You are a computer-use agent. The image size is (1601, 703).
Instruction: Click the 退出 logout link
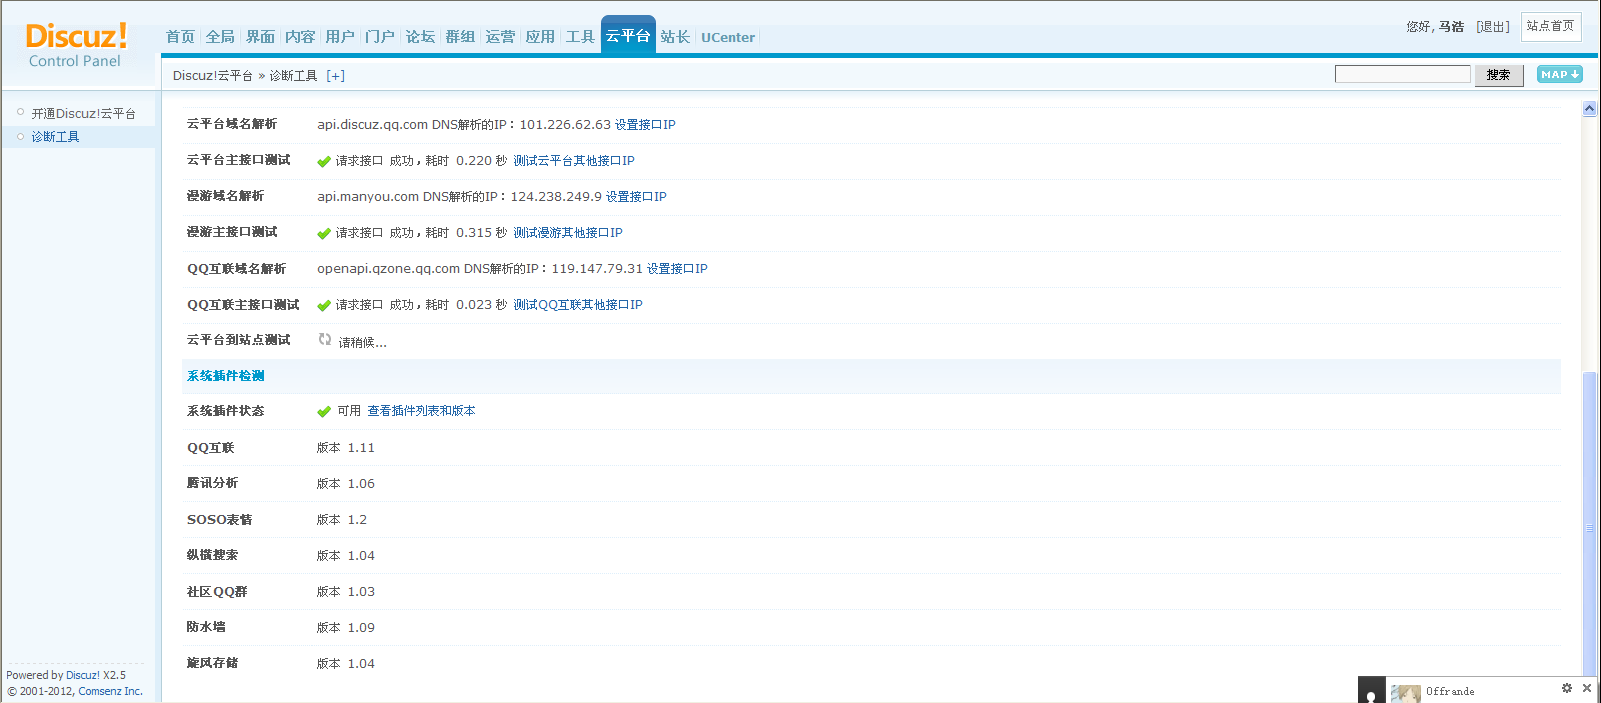click(1493, 27)
